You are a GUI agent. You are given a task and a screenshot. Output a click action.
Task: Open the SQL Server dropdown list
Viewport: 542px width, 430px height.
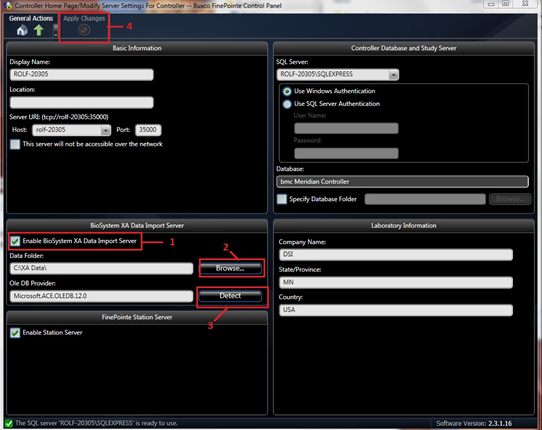click(x=393, y=74)
